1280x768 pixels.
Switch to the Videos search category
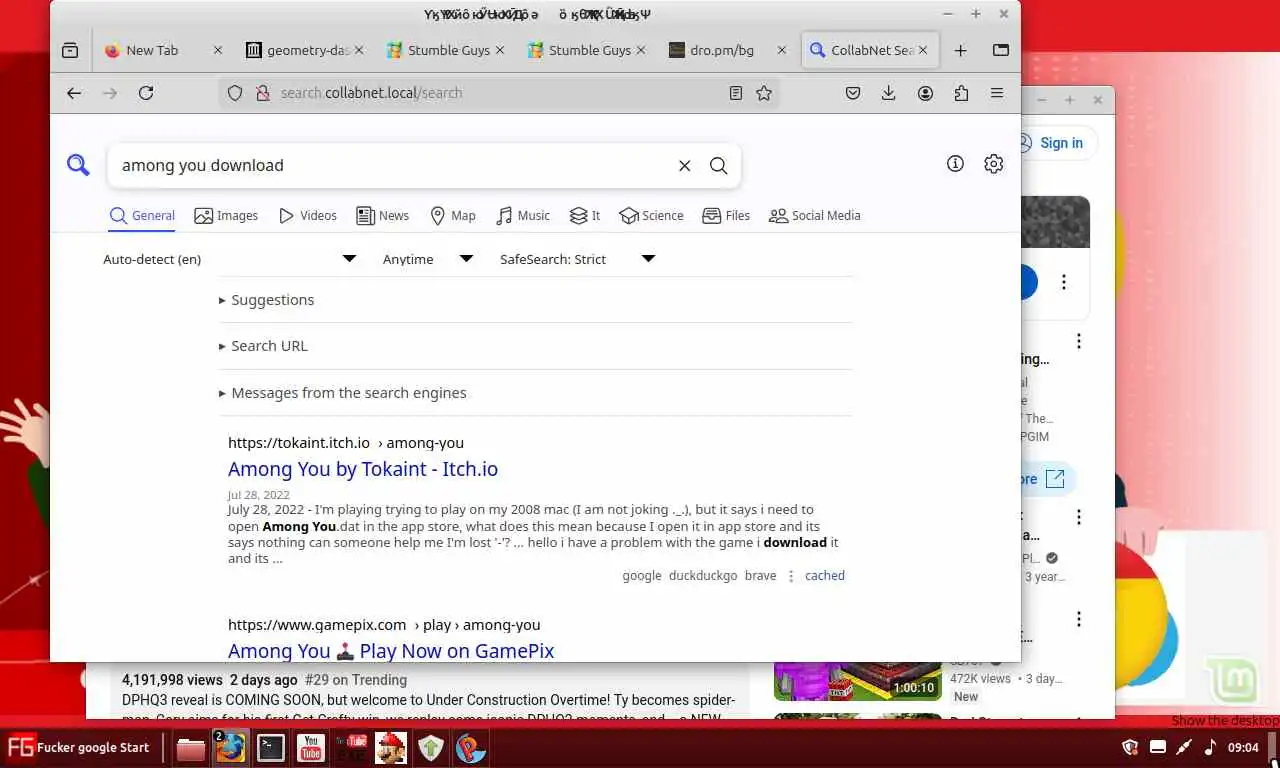click(307, 216)
